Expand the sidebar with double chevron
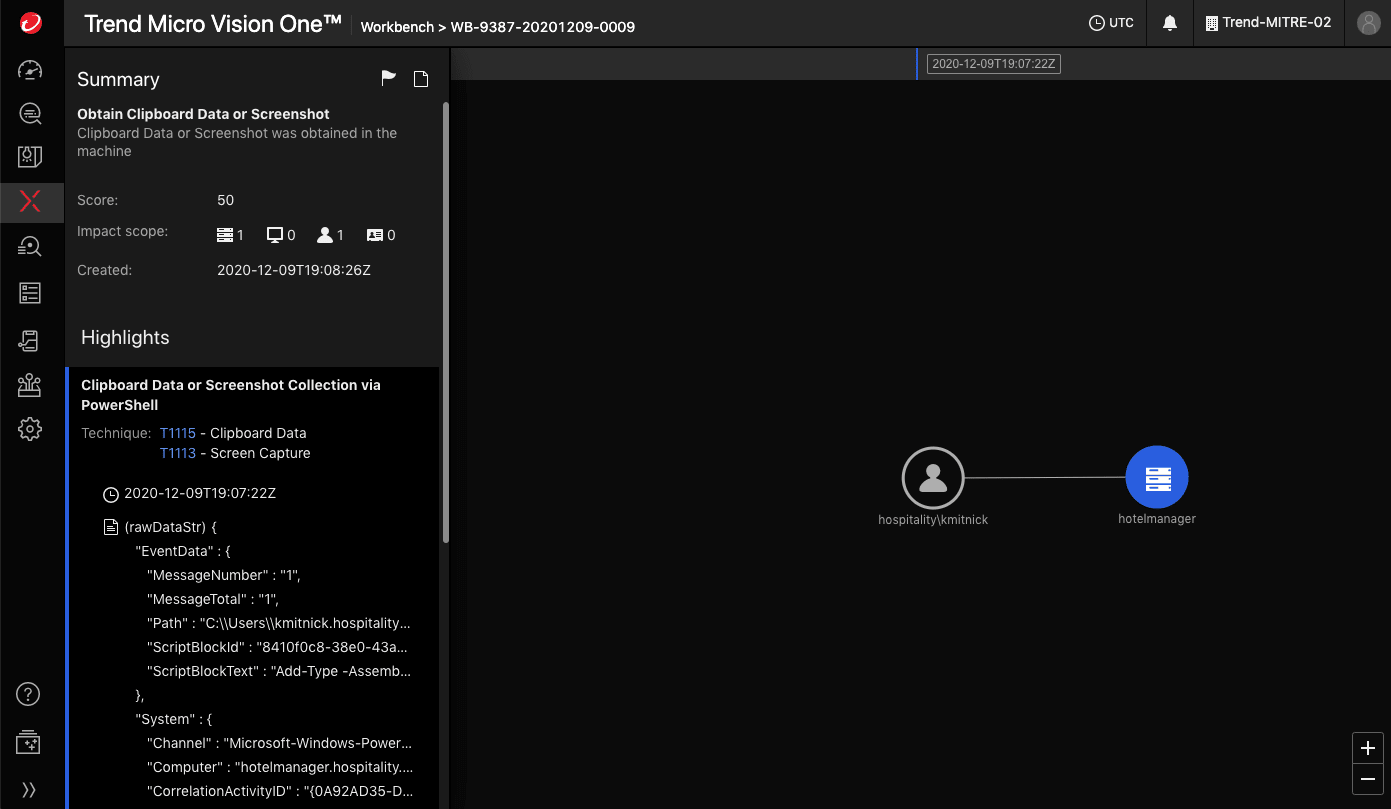The height and width of the screenshot is (809, 1391). point(30,789)
